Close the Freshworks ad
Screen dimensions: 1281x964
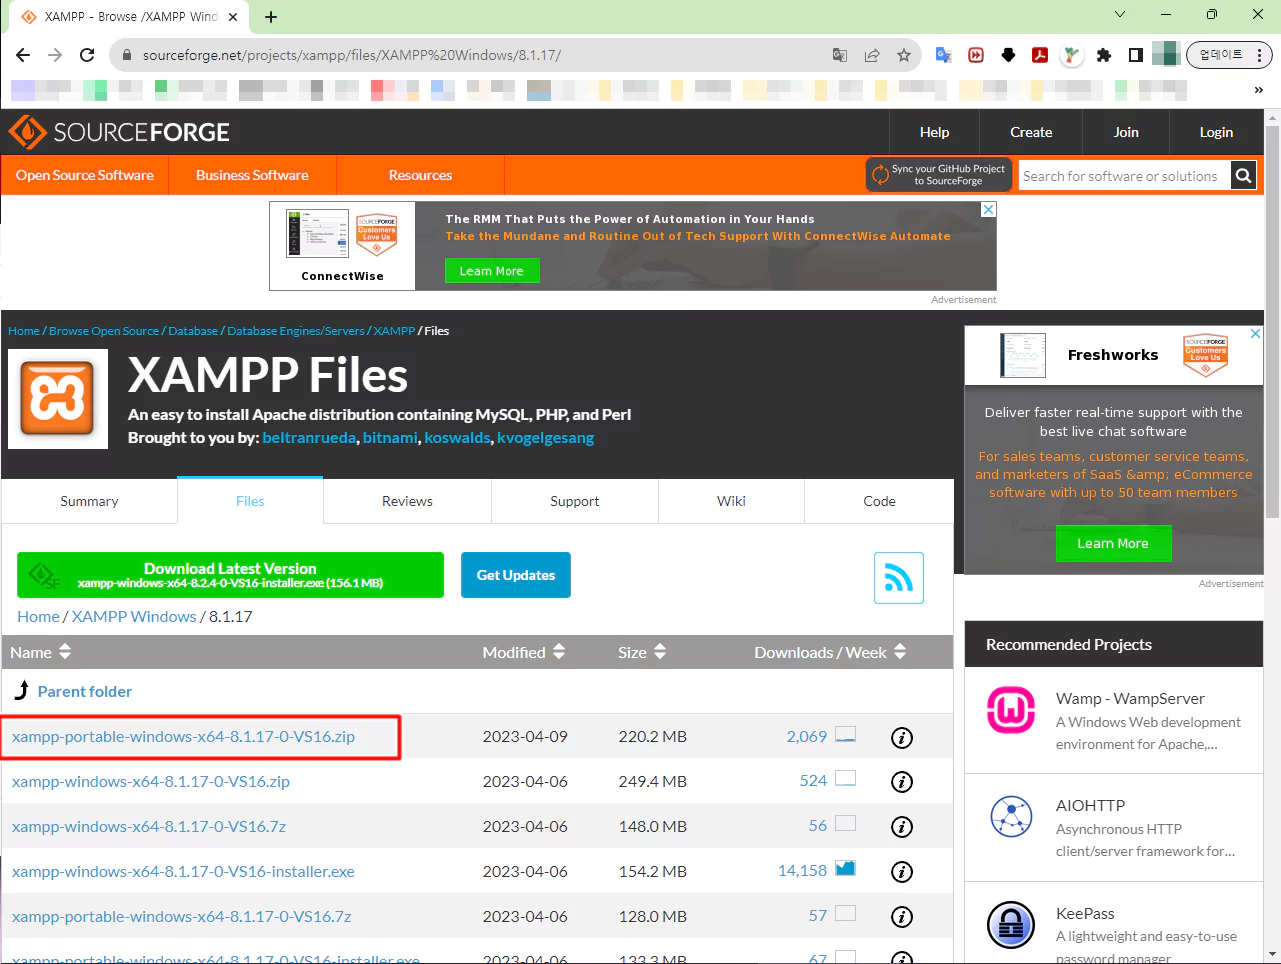pos(1255,334)
